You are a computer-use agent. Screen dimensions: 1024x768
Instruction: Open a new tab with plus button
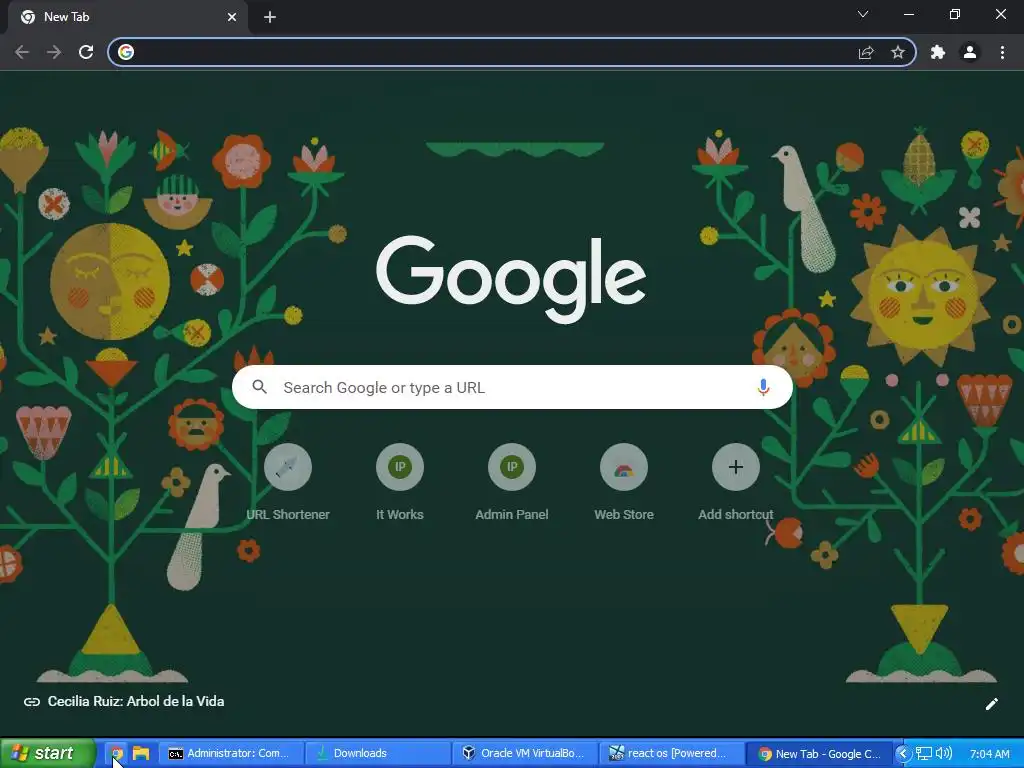tap(270, 17)
